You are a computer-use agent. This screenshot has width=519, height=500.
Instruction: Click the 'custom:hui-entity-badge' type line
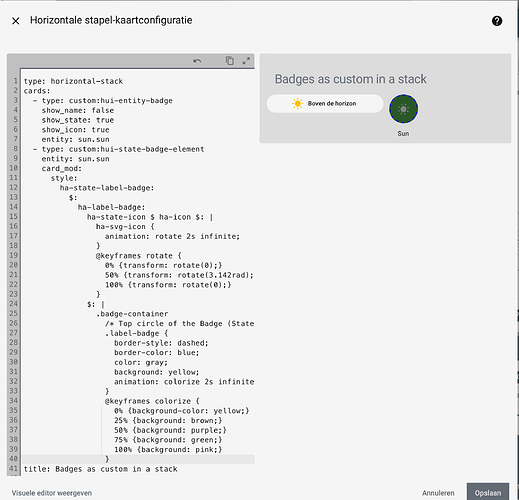(x=103, y=100)
